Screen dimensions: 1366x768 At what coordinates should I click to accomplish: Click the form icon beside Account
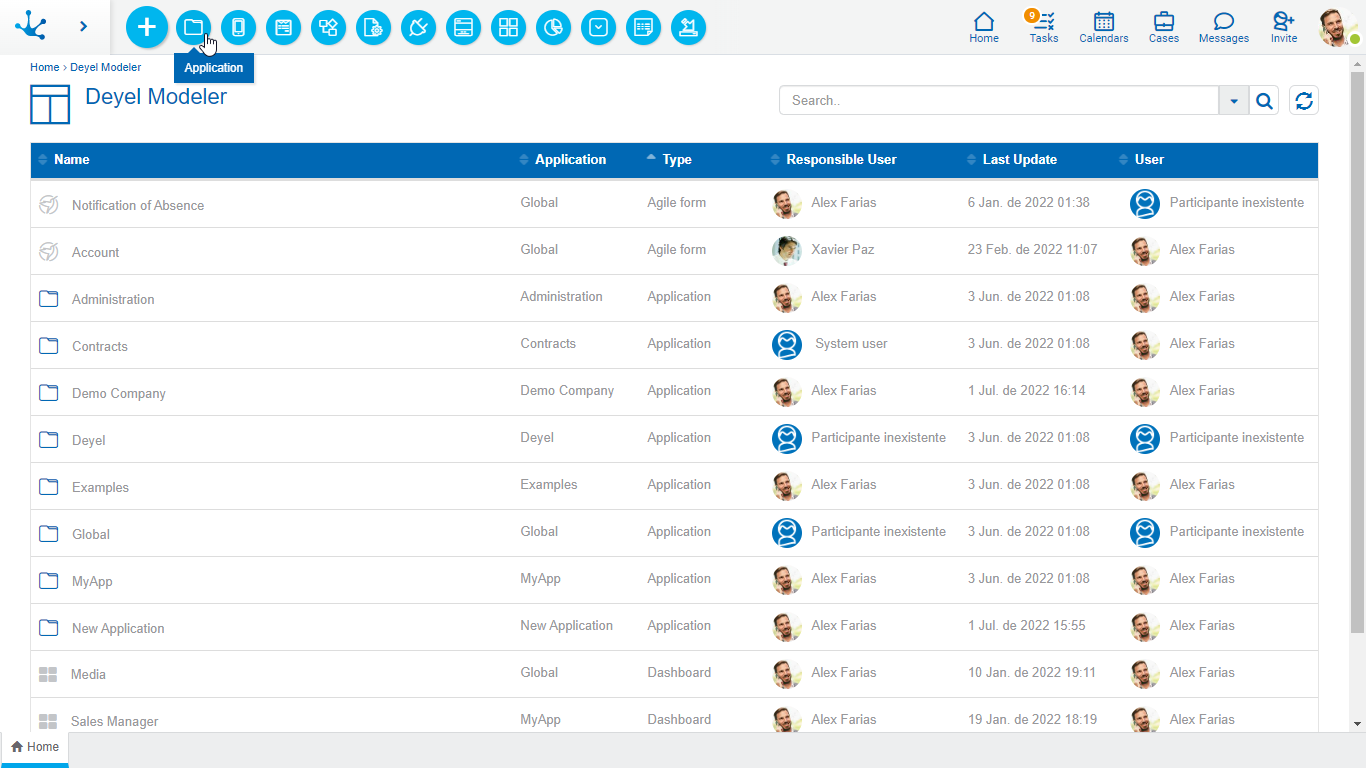48,251
